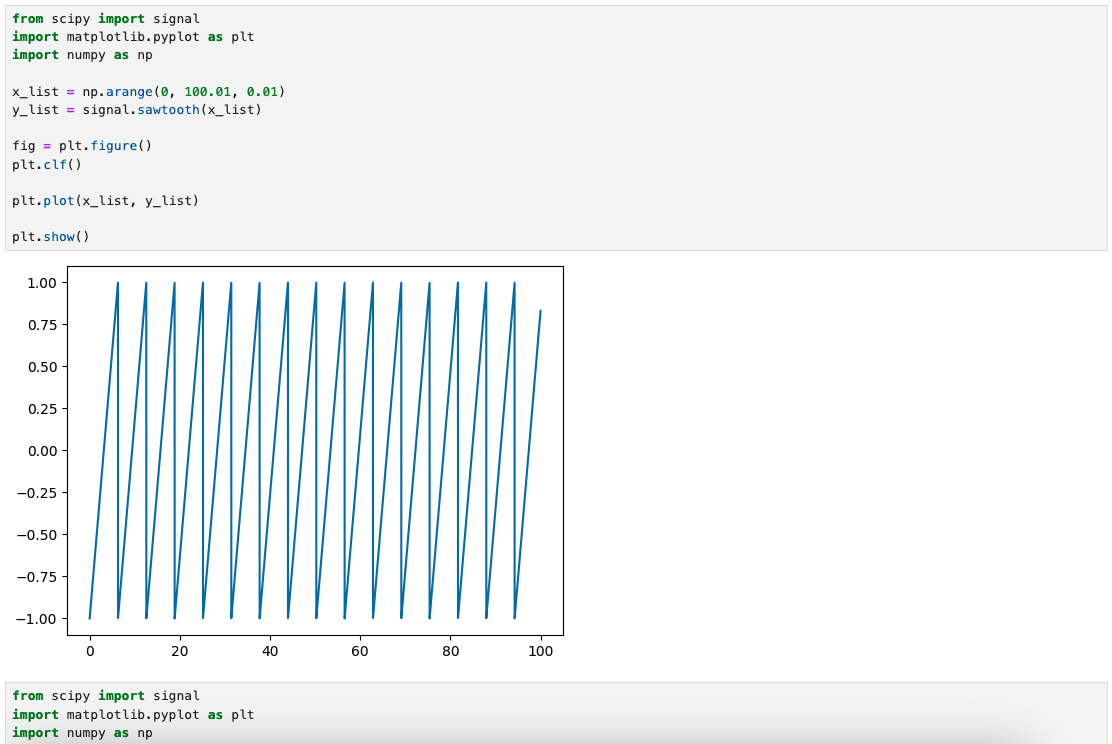Click 'import numpy as np' in second cell

(x=82, y=732)
